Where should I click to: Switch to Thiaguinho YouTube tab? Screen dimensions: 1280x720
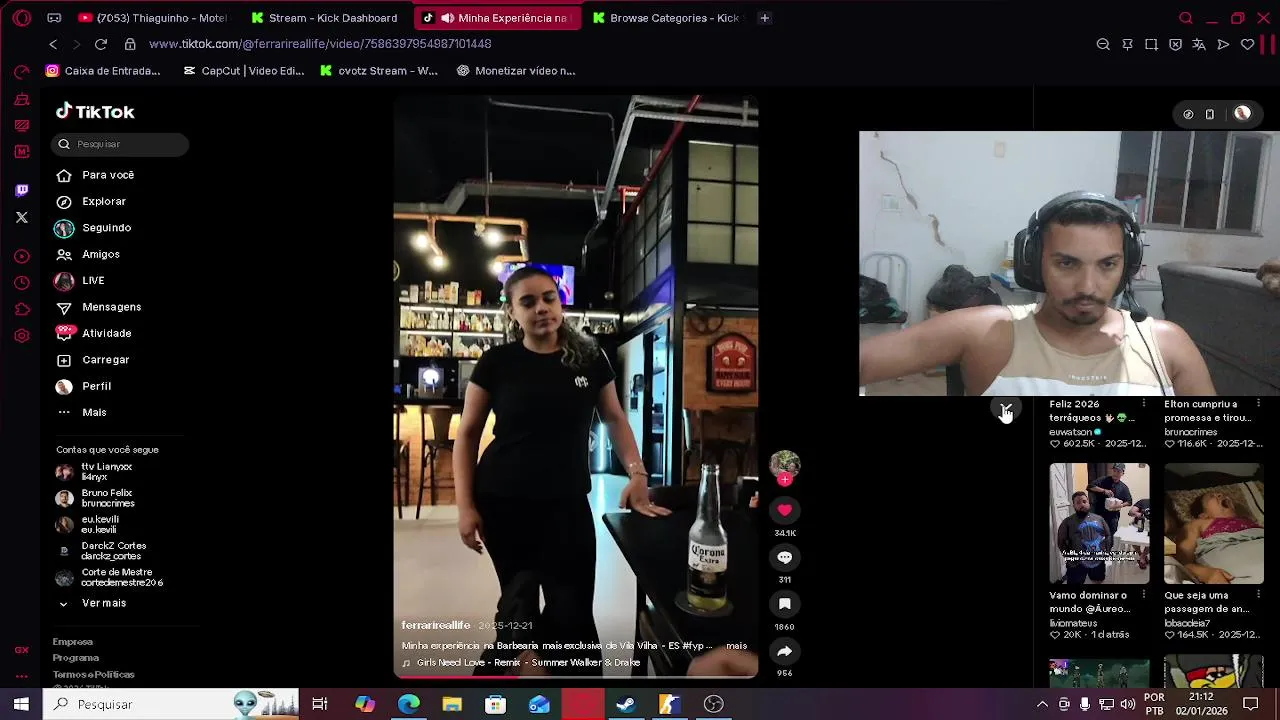click(x=152, y=18)
